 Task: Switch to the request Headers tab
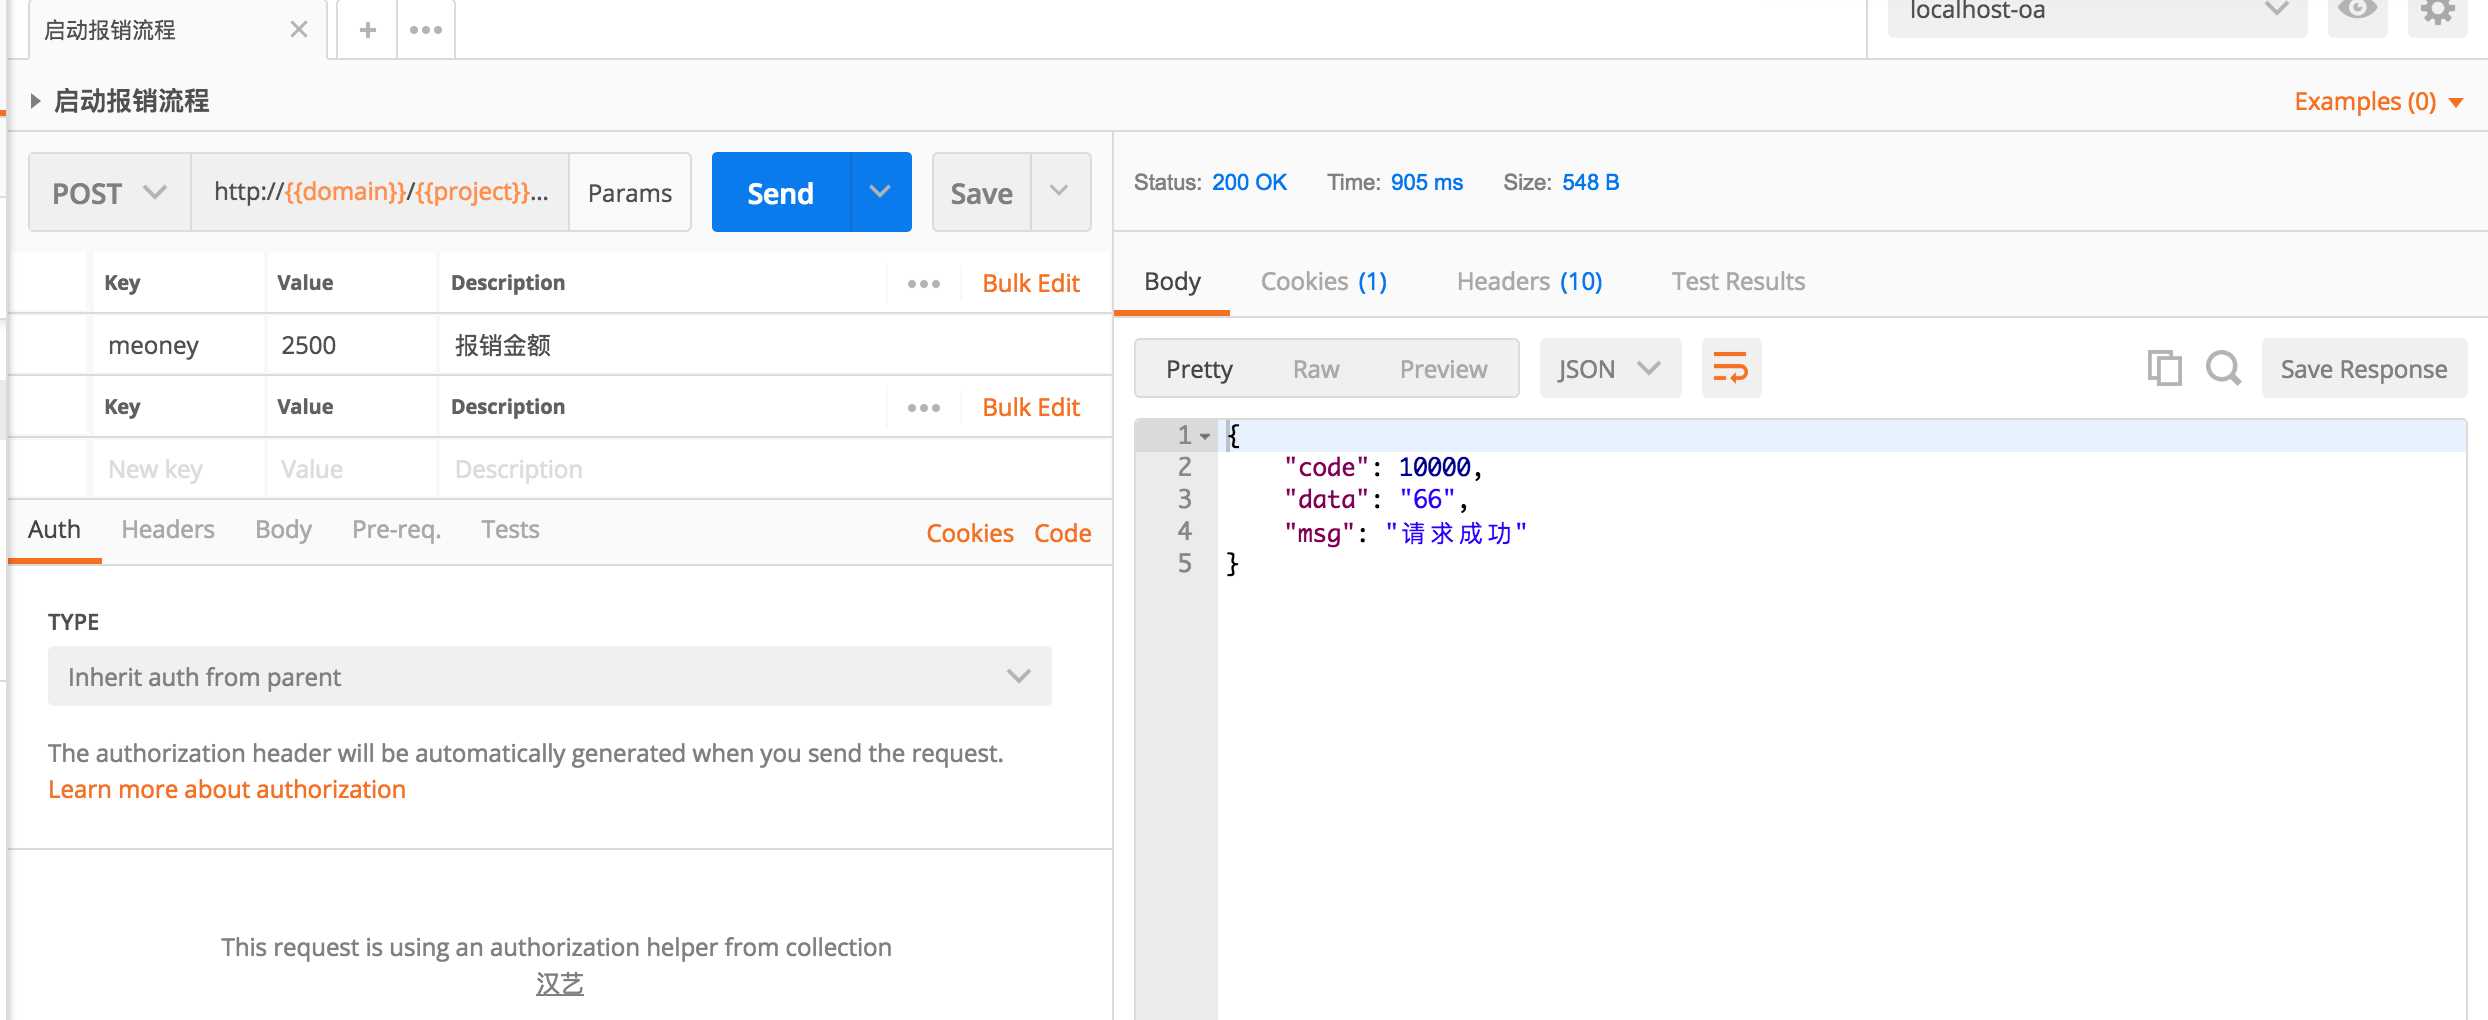[x=168, y=530]
